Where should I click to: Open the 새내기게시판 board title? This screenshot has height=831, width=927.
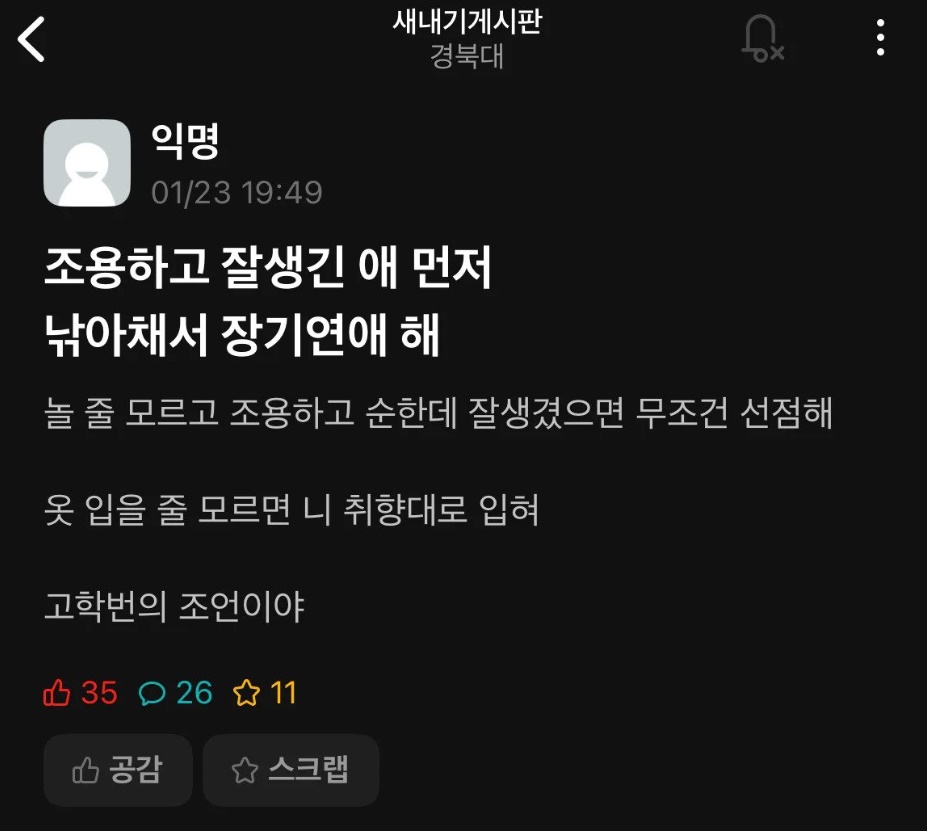pyautogui.click(x=467, y=22)
